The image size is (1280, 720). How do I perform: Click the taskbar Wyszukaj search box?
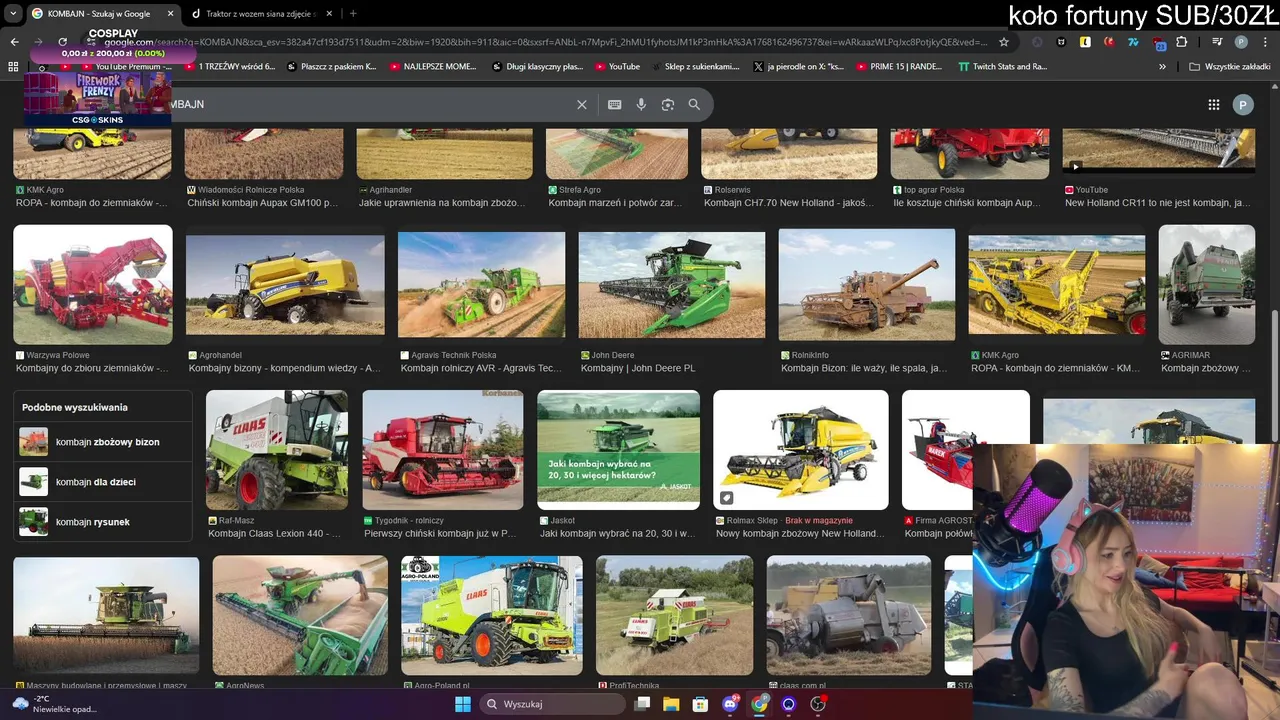(552, 704)
